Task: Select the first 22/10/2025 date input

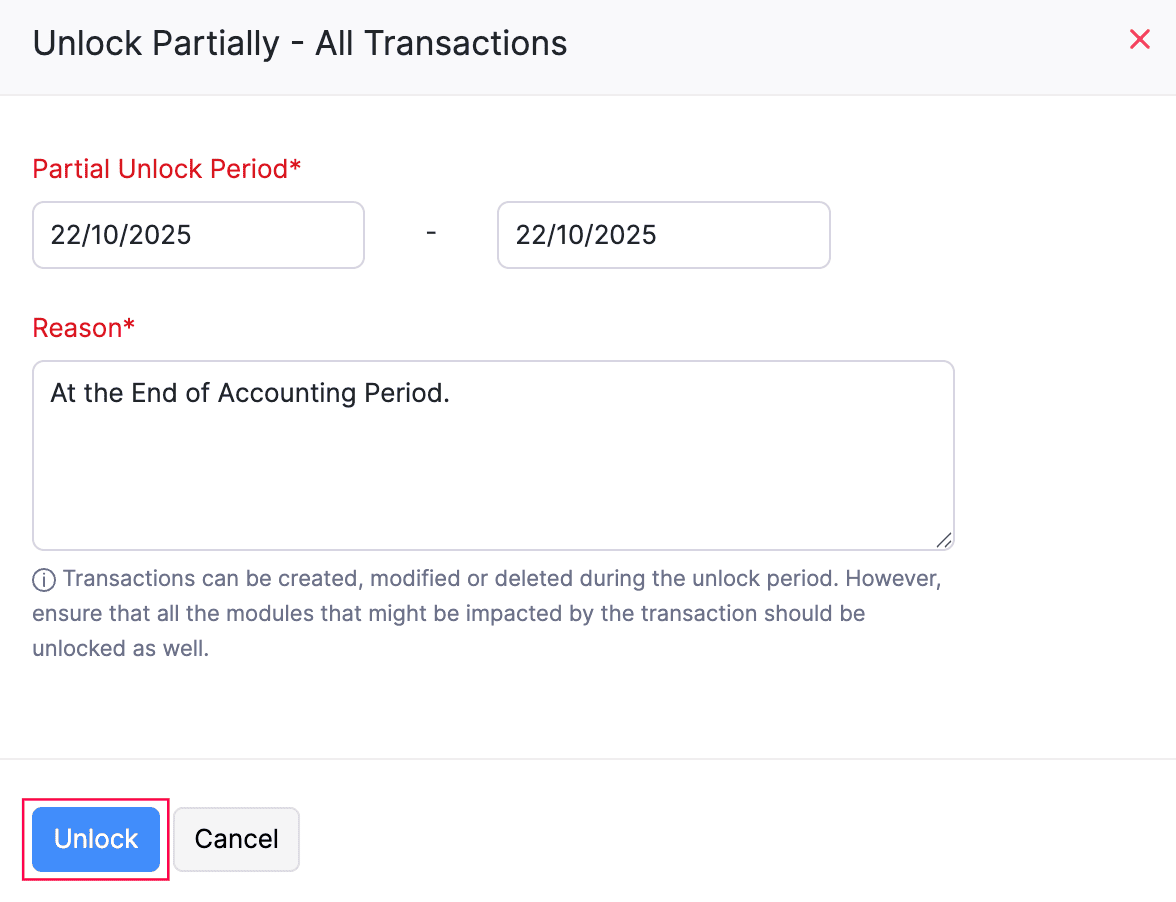Action: click(x=197, y=235)
